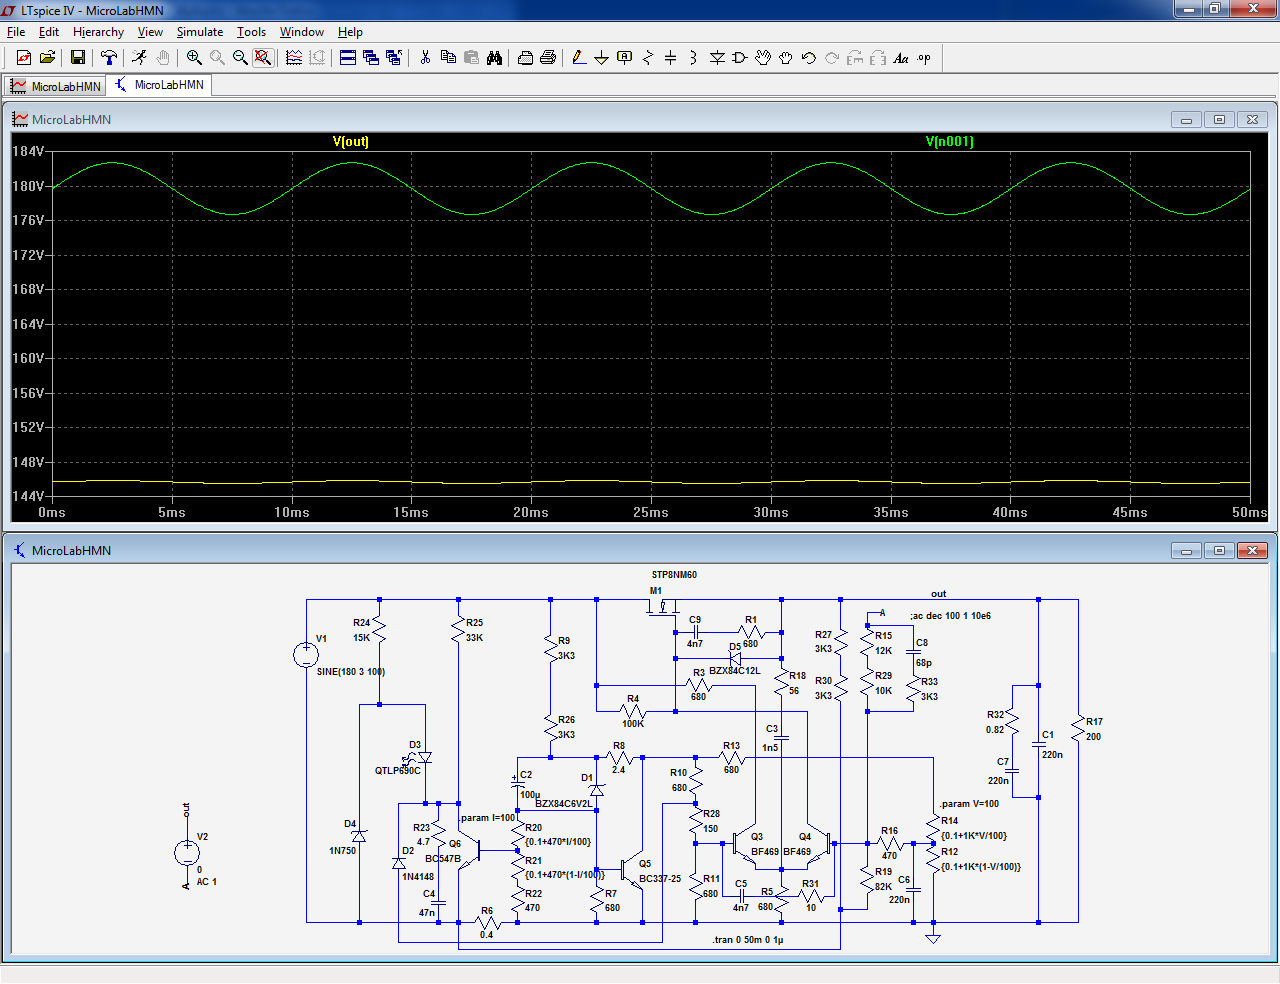Select the Move hand tool
Image resolution: width=1280 pixels, height=984 pixels.
(763, 58)
